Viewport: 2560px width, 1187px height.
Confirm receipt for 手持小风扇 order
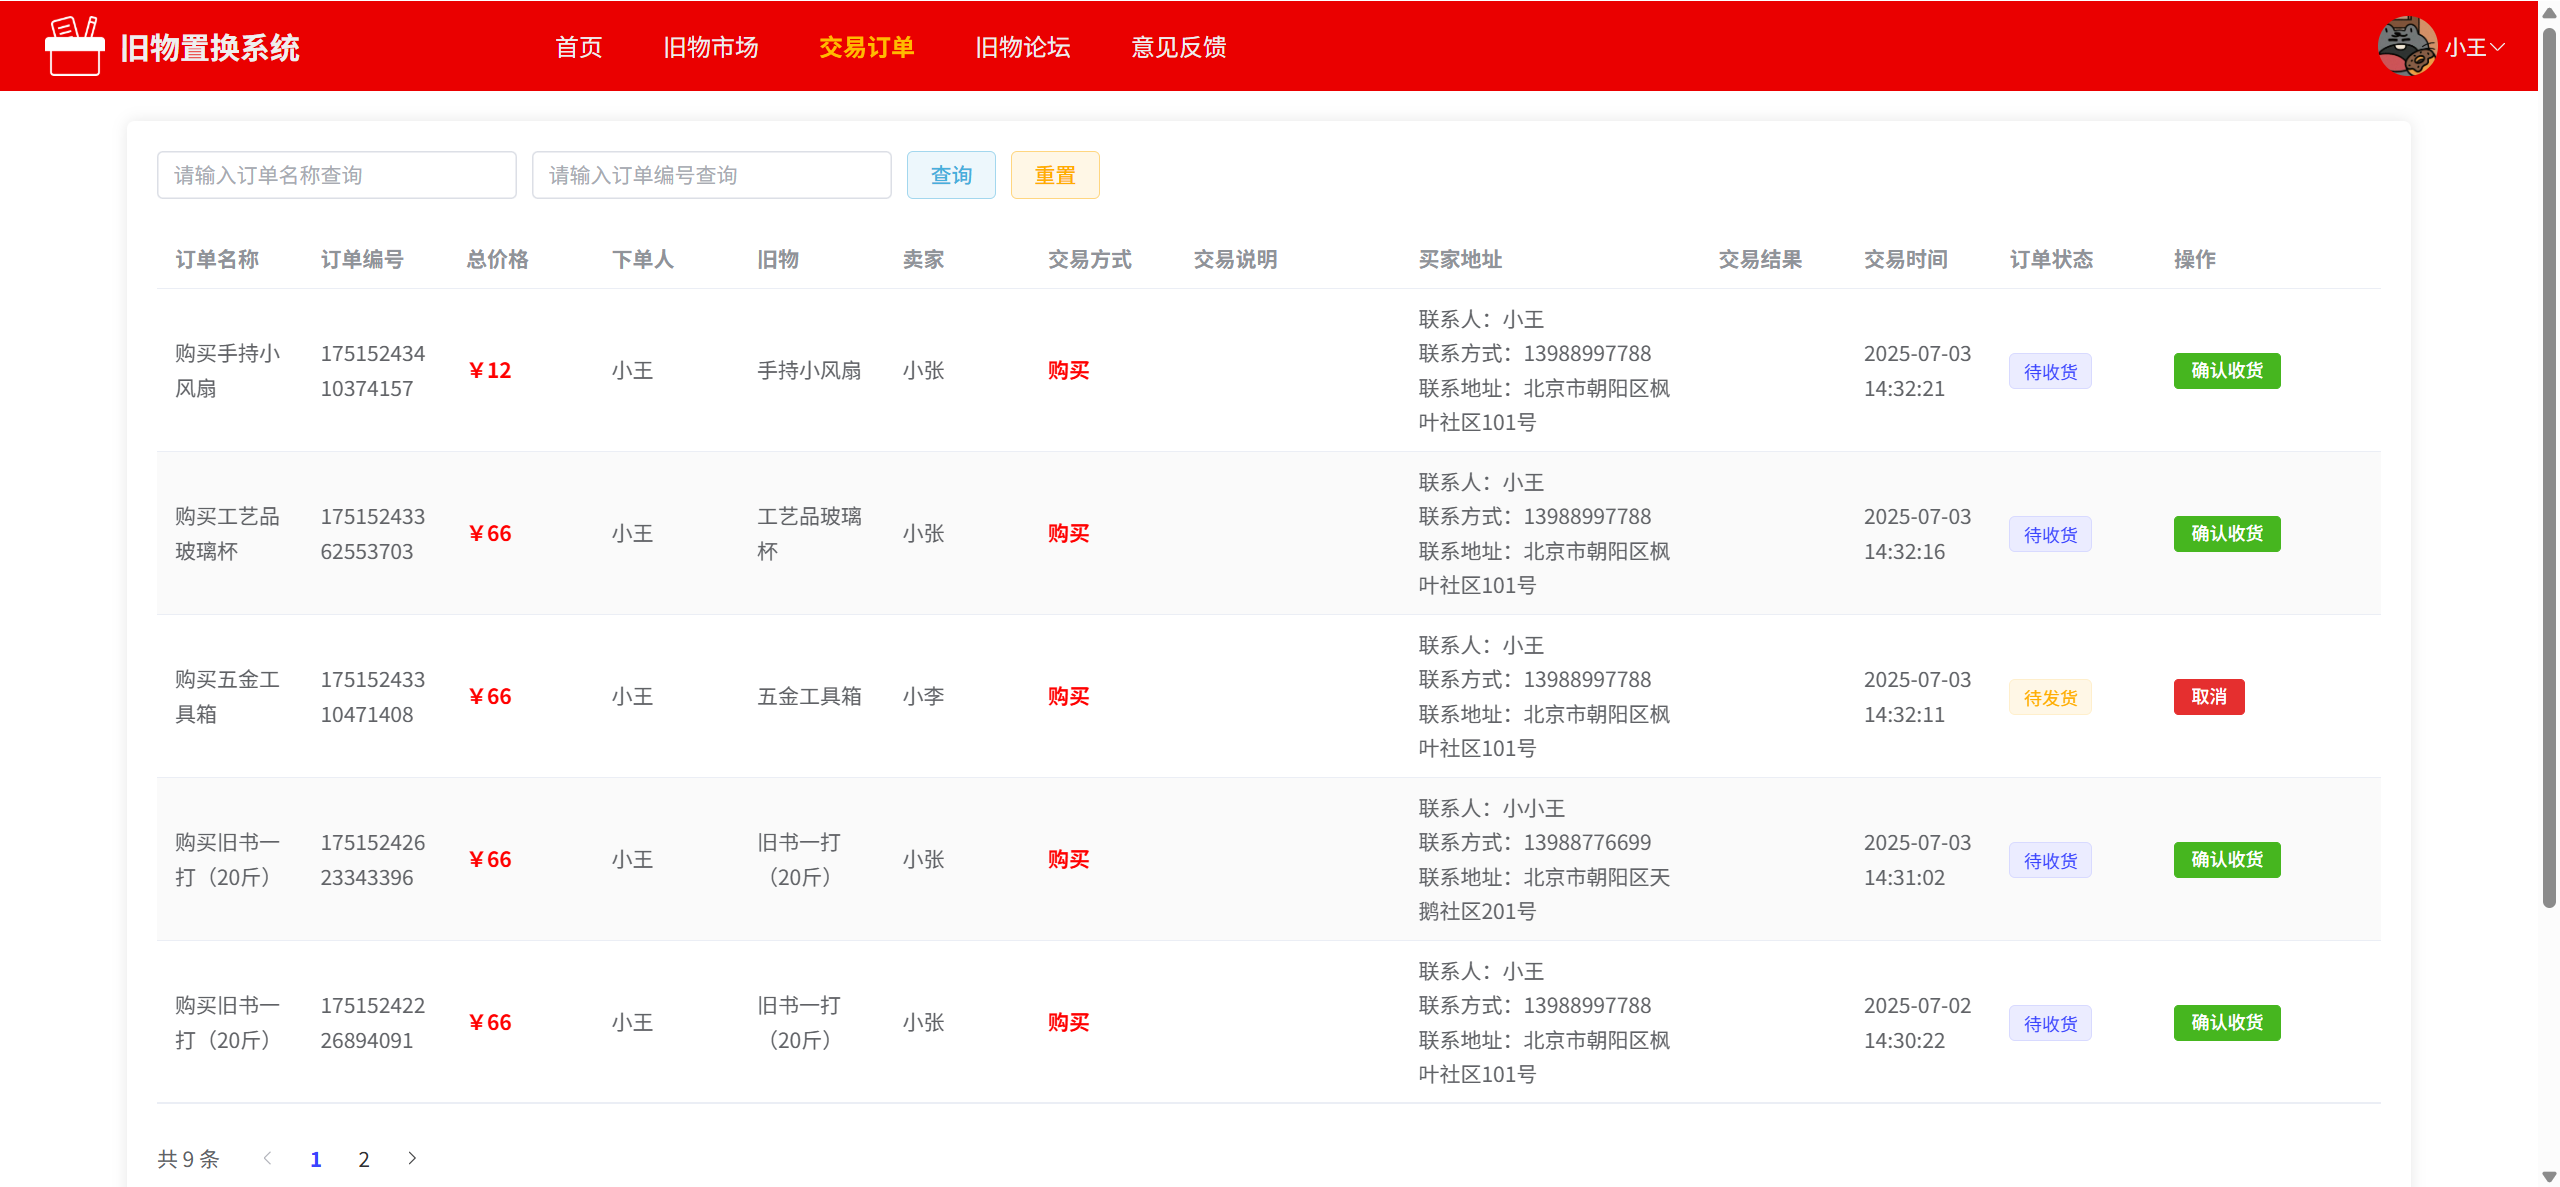tap(2226, 371)
